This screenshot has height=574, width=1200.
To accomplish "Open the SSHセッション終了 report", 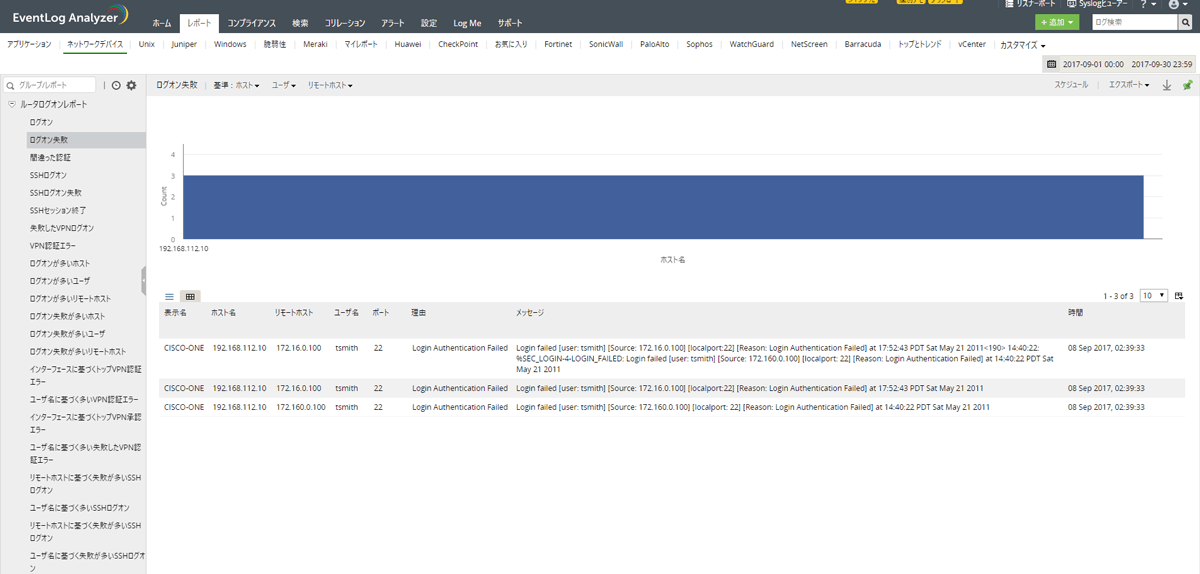I will 58,210.
